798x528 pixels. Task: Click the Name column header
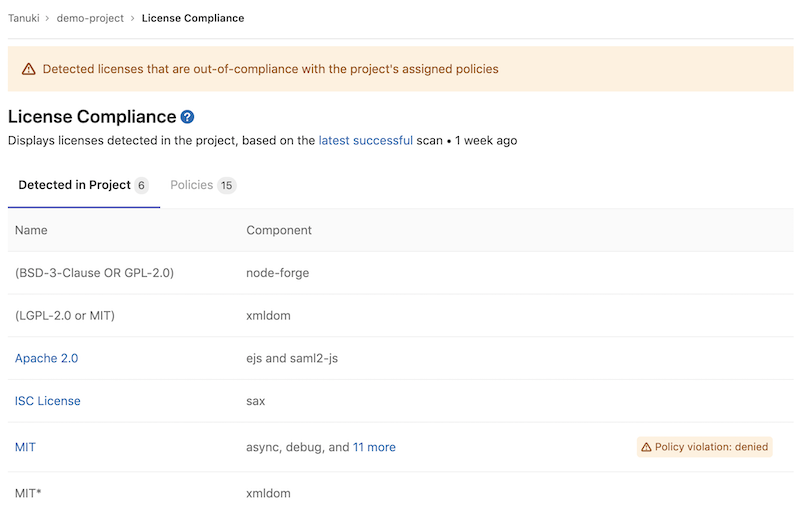31,230
